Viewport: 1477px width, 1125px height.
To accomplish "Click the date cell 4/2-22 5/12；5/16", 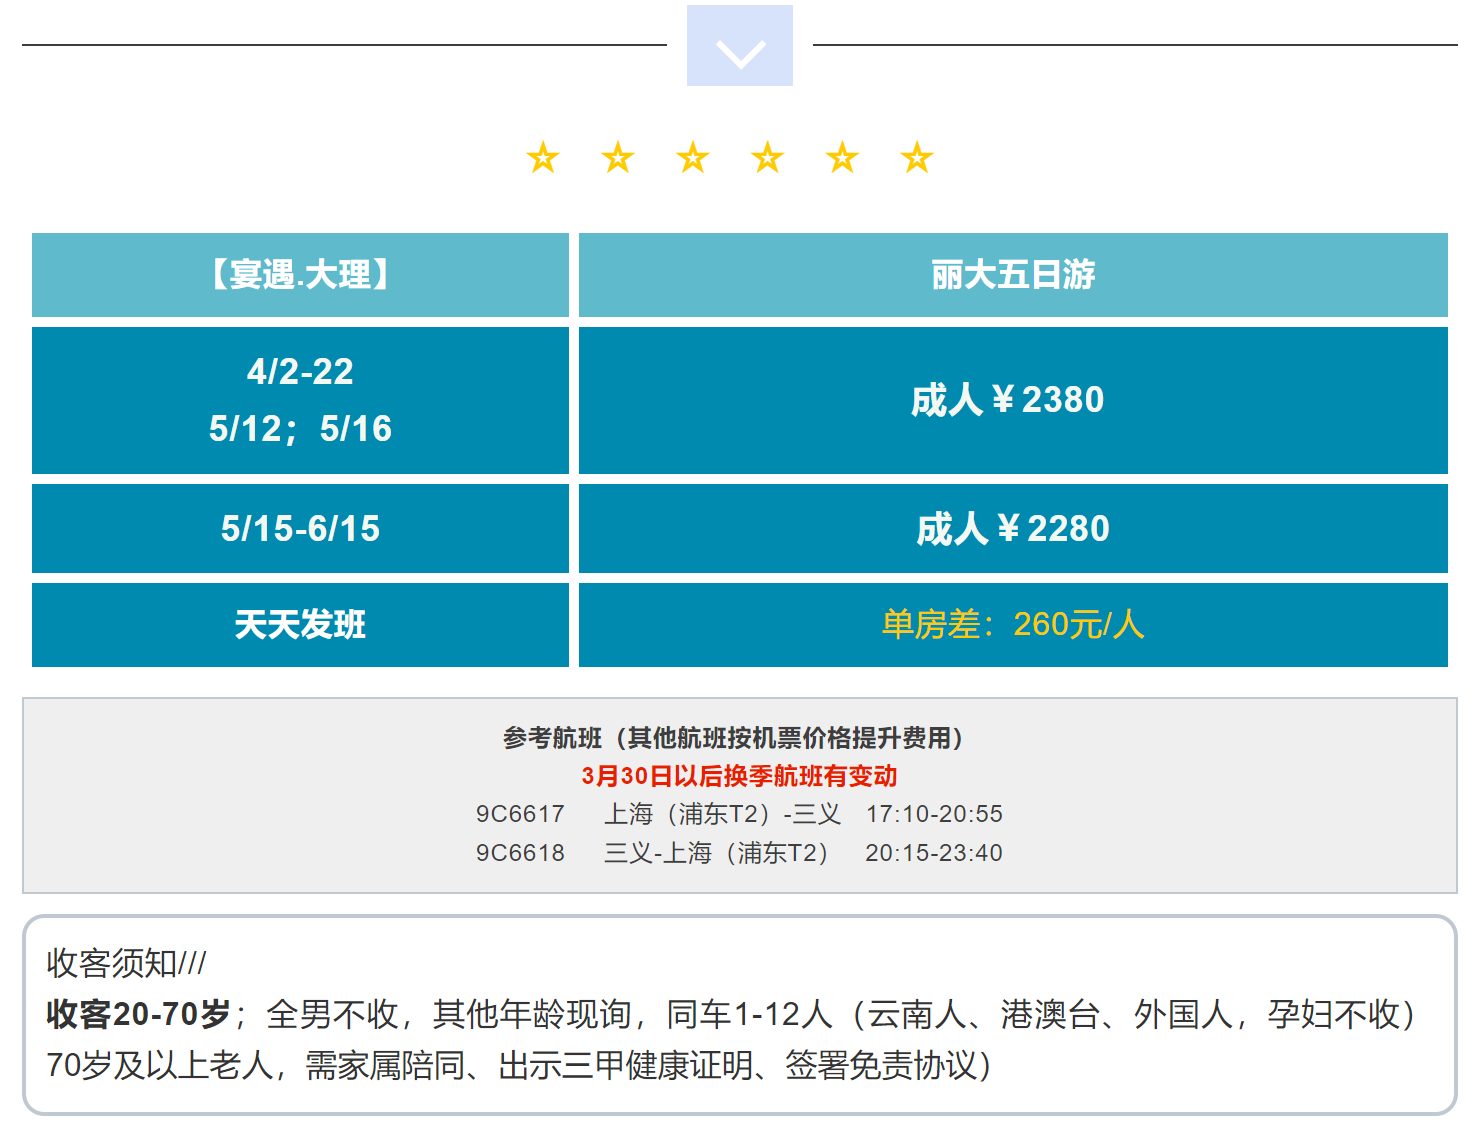I will 300,400.
